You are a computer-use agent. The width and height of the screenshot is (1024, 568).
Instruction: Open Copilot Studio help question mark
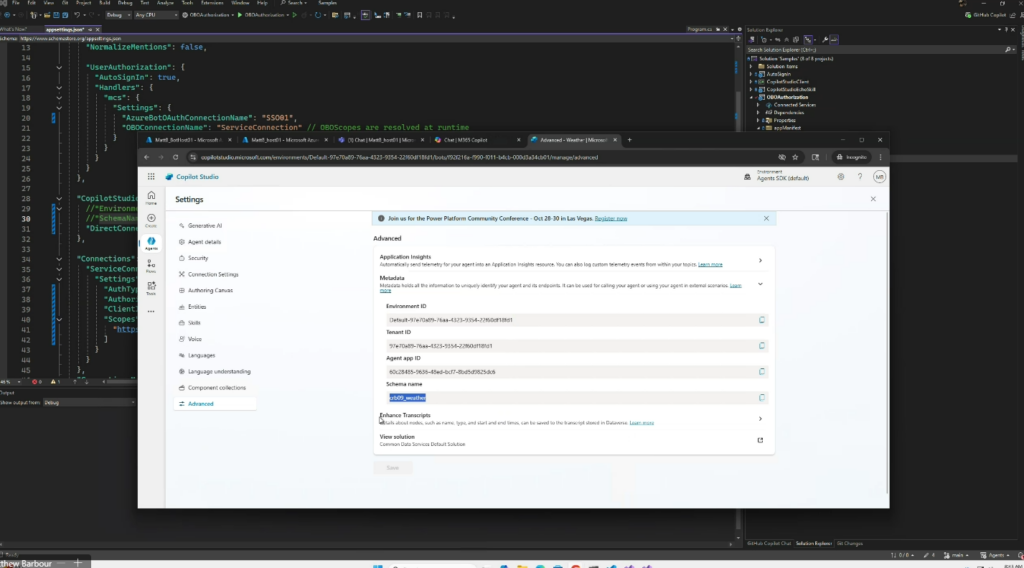[859, 177]
